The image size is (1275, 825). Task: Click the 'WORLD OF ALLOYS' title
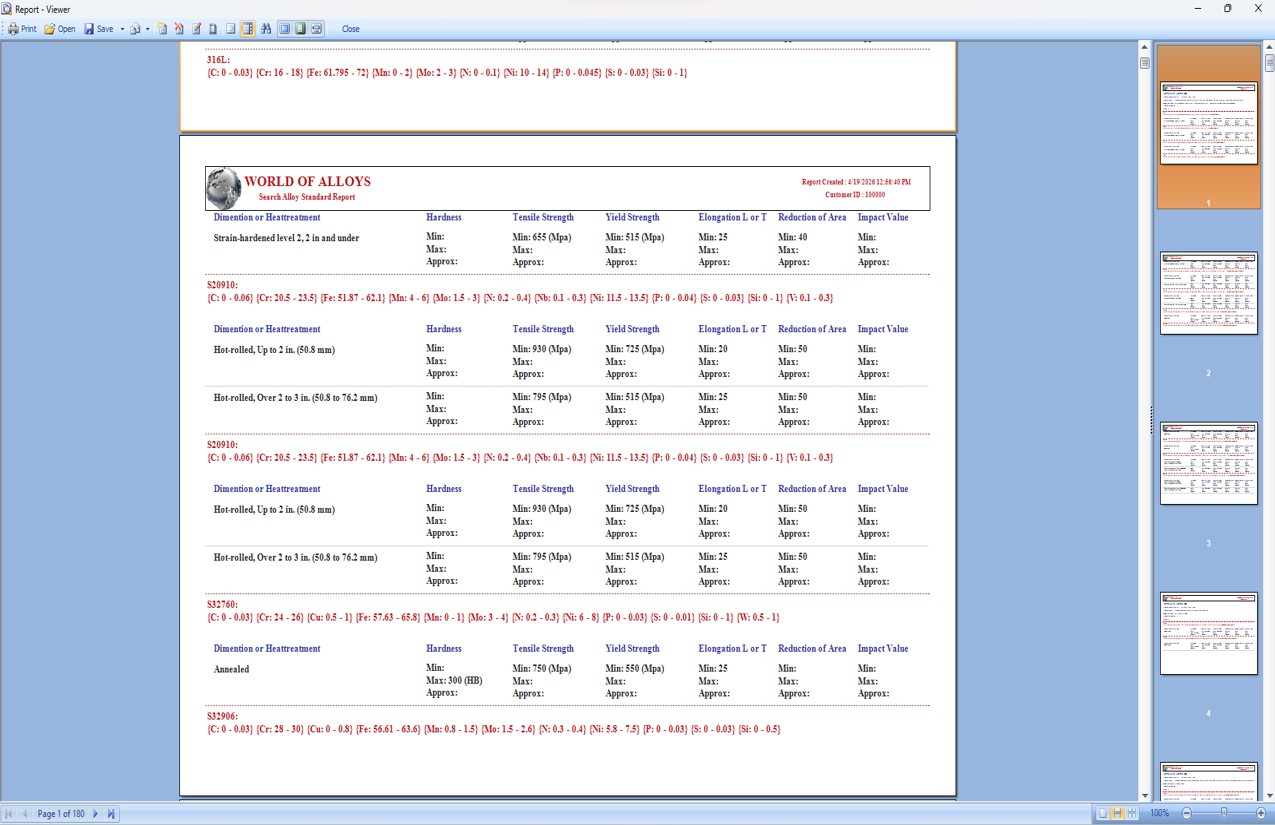tap(307, 182)
